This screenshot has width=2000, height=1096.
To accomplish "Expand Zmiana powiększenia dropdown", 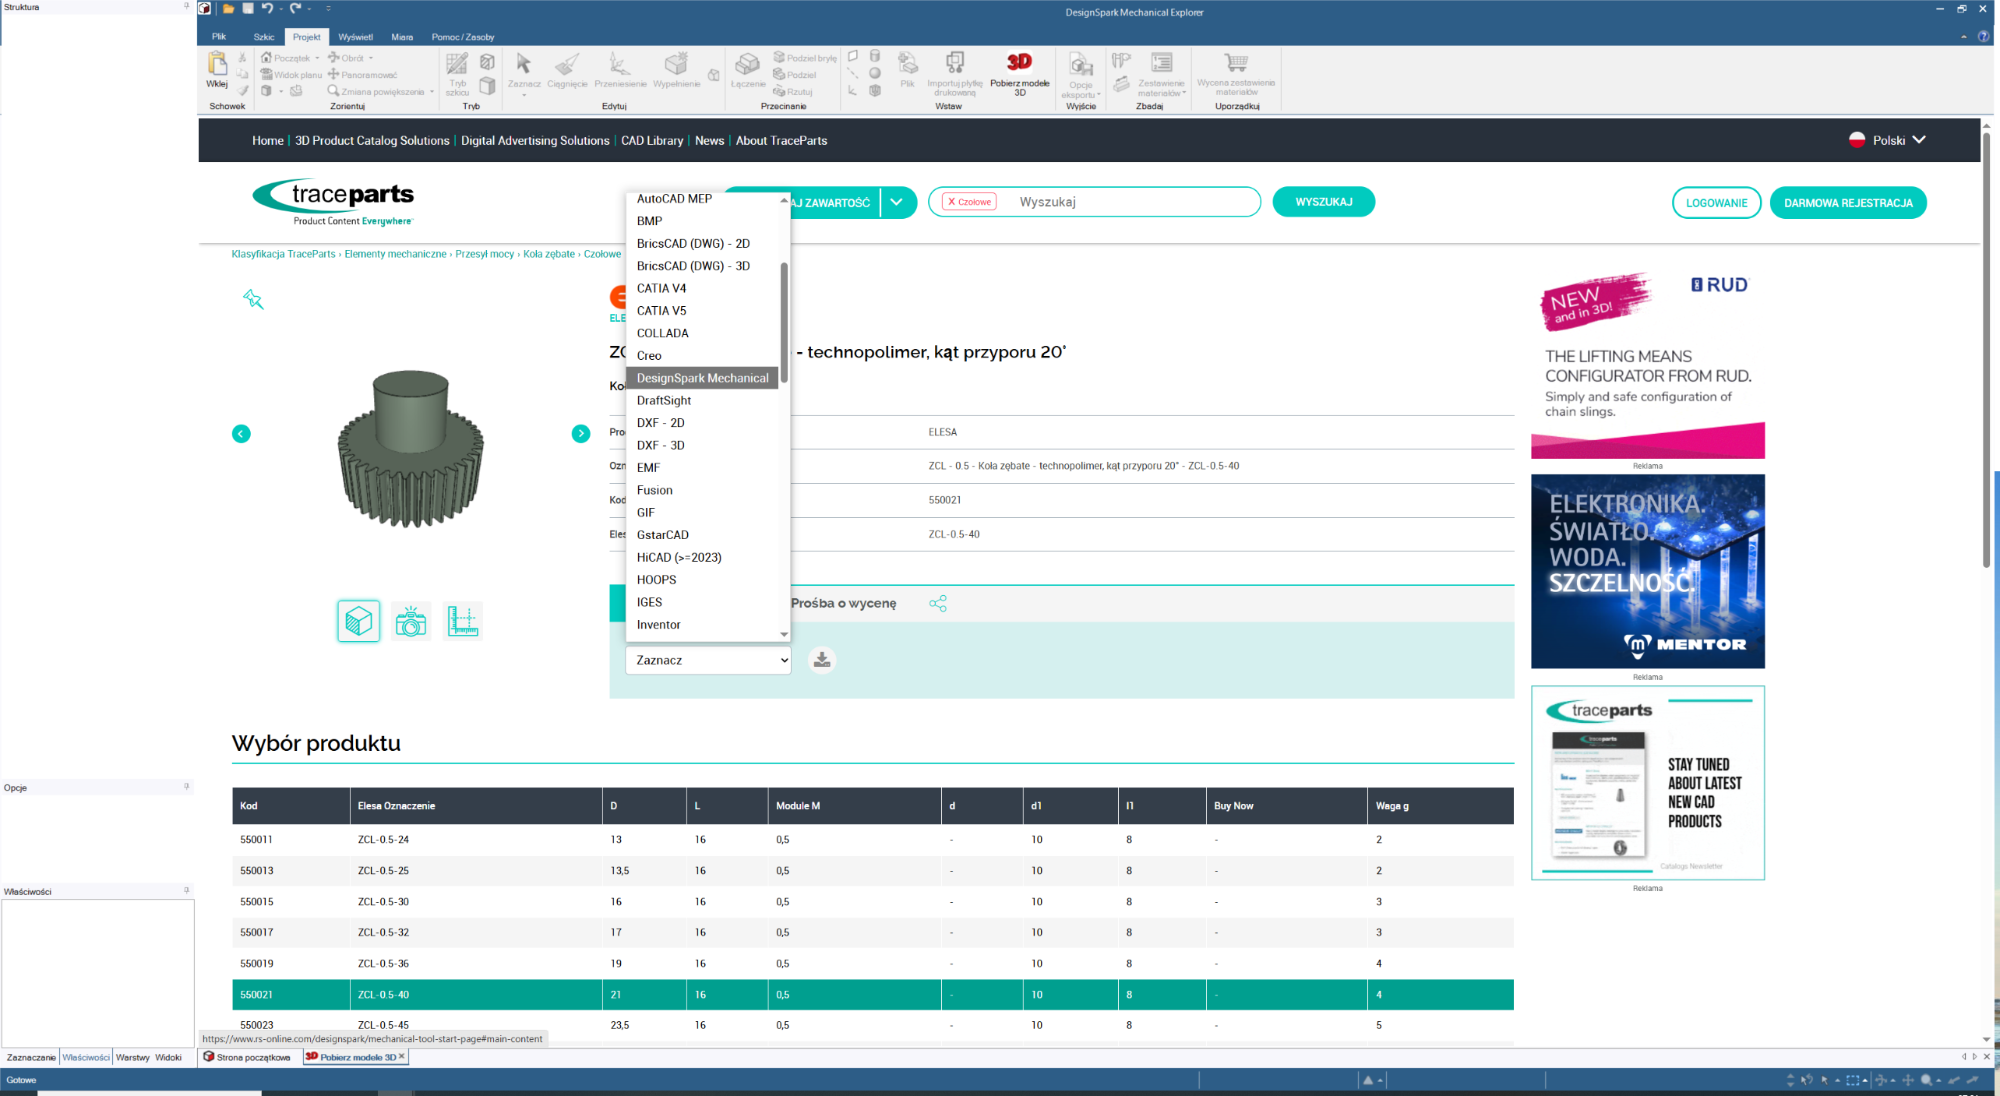I will (432, 92).
